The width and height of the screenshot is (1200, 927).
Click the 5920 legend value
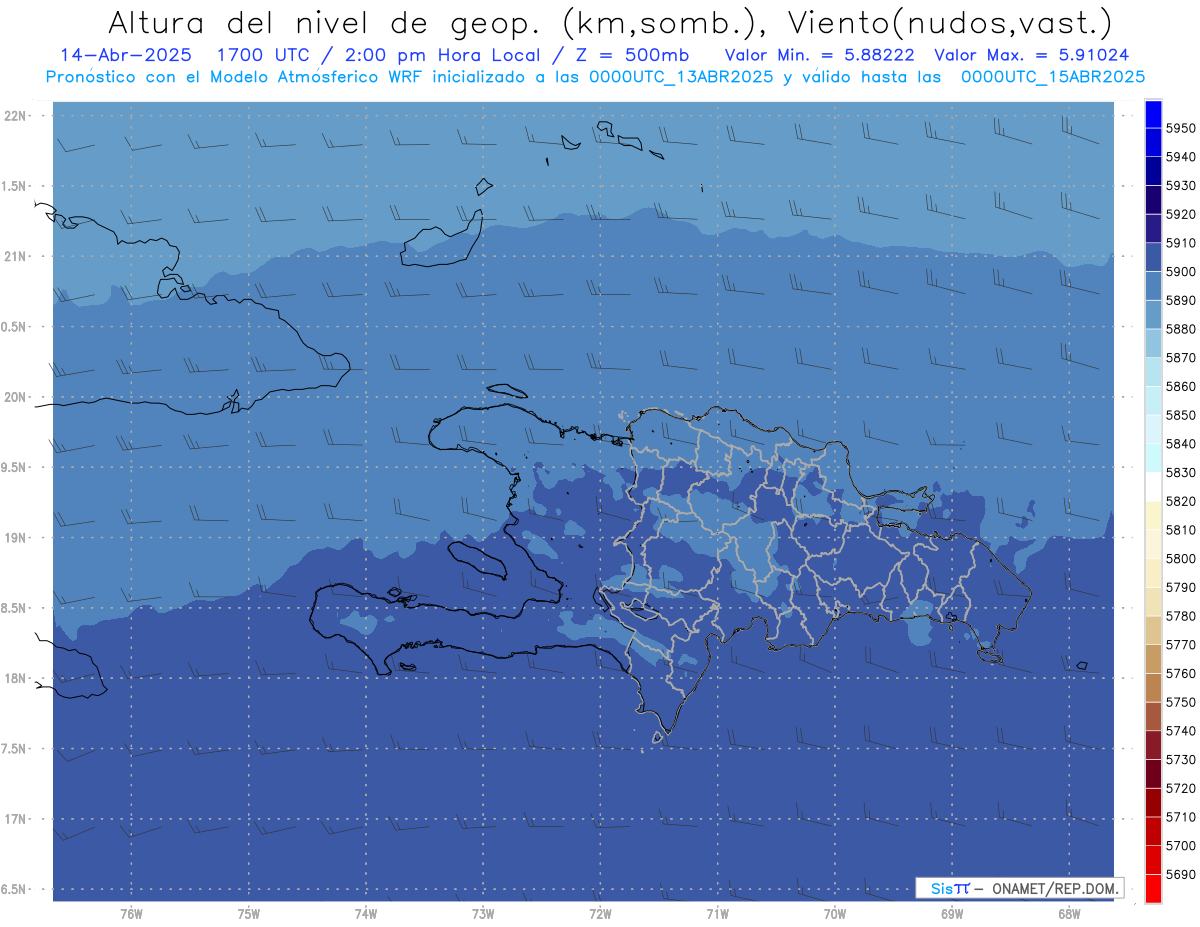pyautogui.click(x=1180, y=214)
